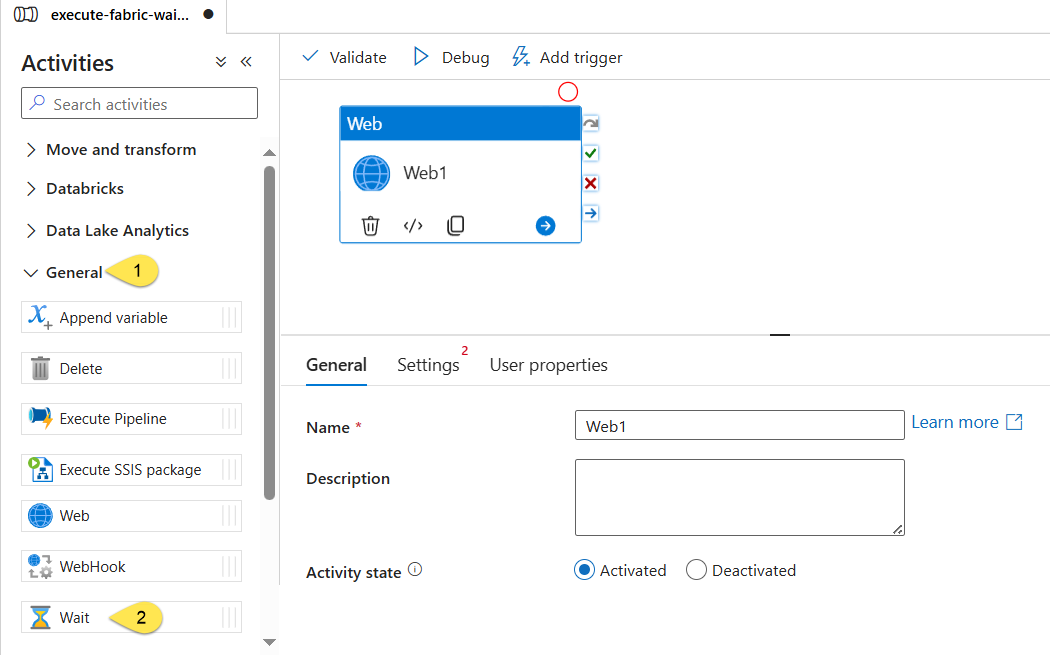Select Append variable activity icon
The image size is (1050, 655).
pyautogui.click(x=40, y=317)
